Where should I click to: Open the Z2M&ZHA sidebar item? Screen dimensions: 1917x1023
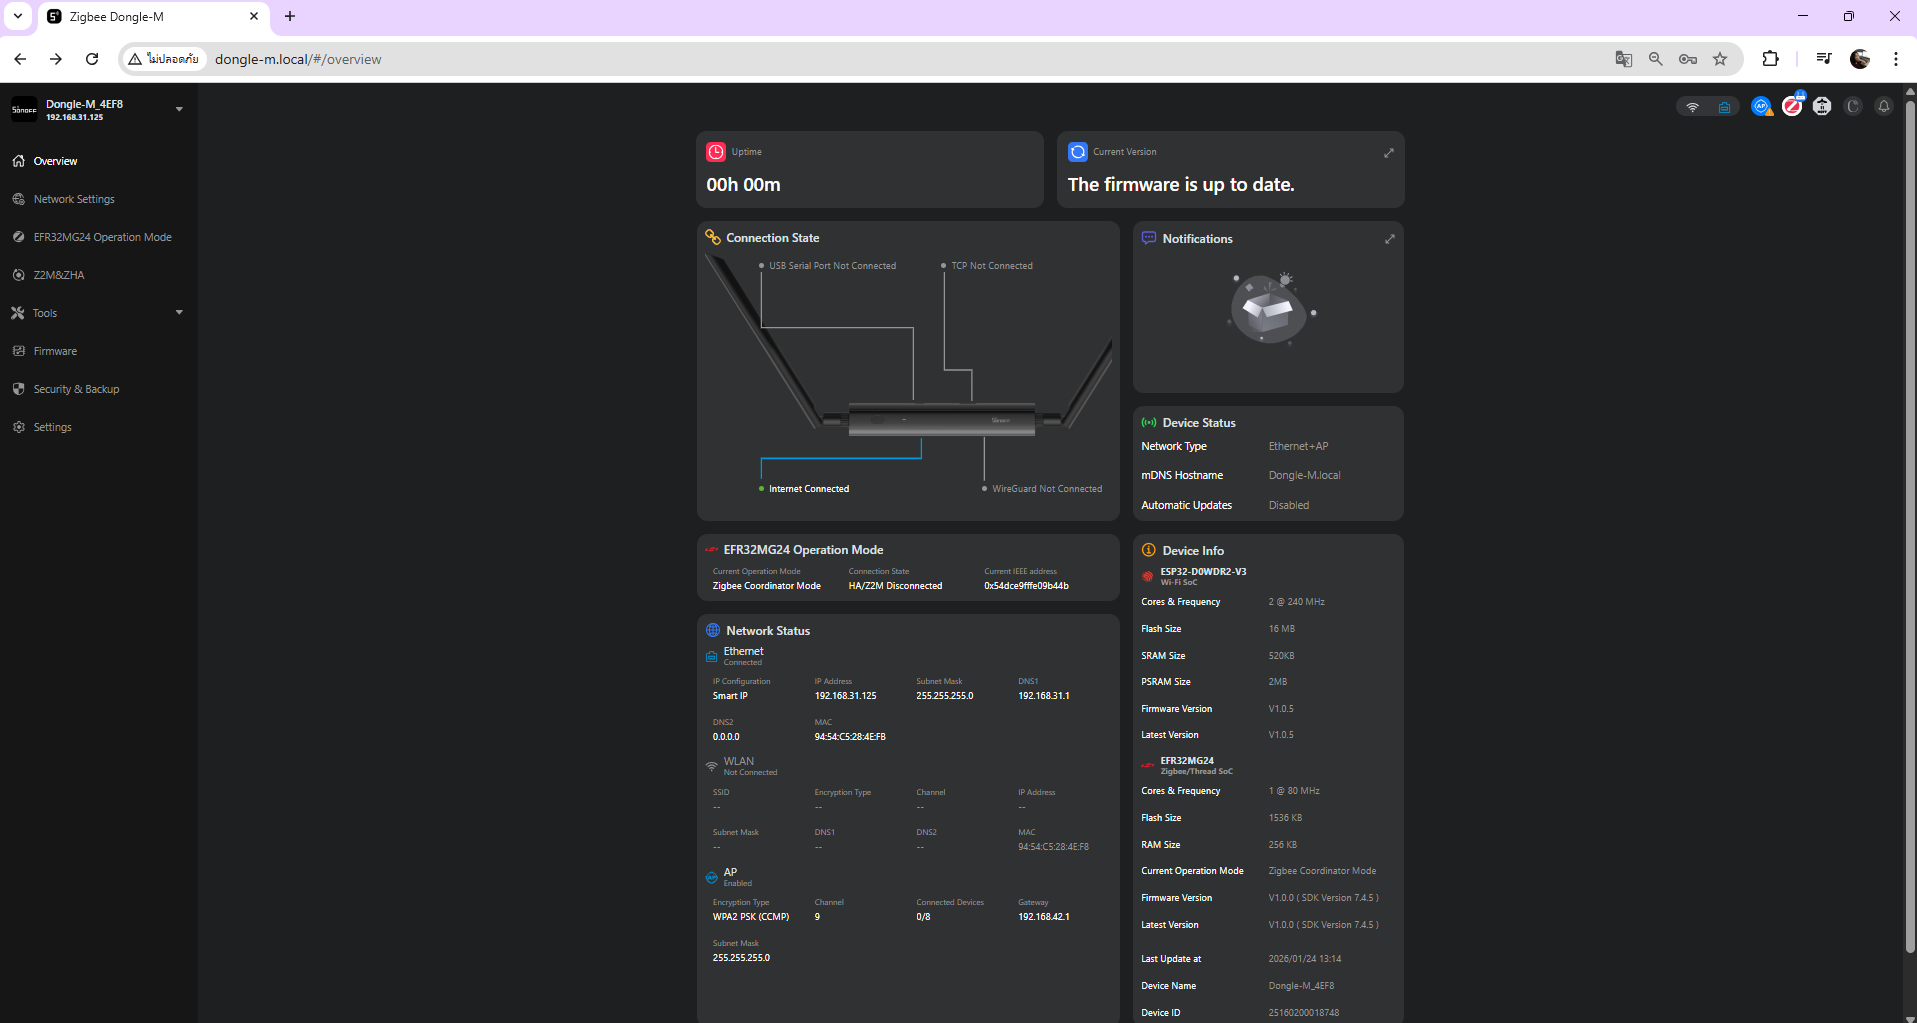point(59,275)
